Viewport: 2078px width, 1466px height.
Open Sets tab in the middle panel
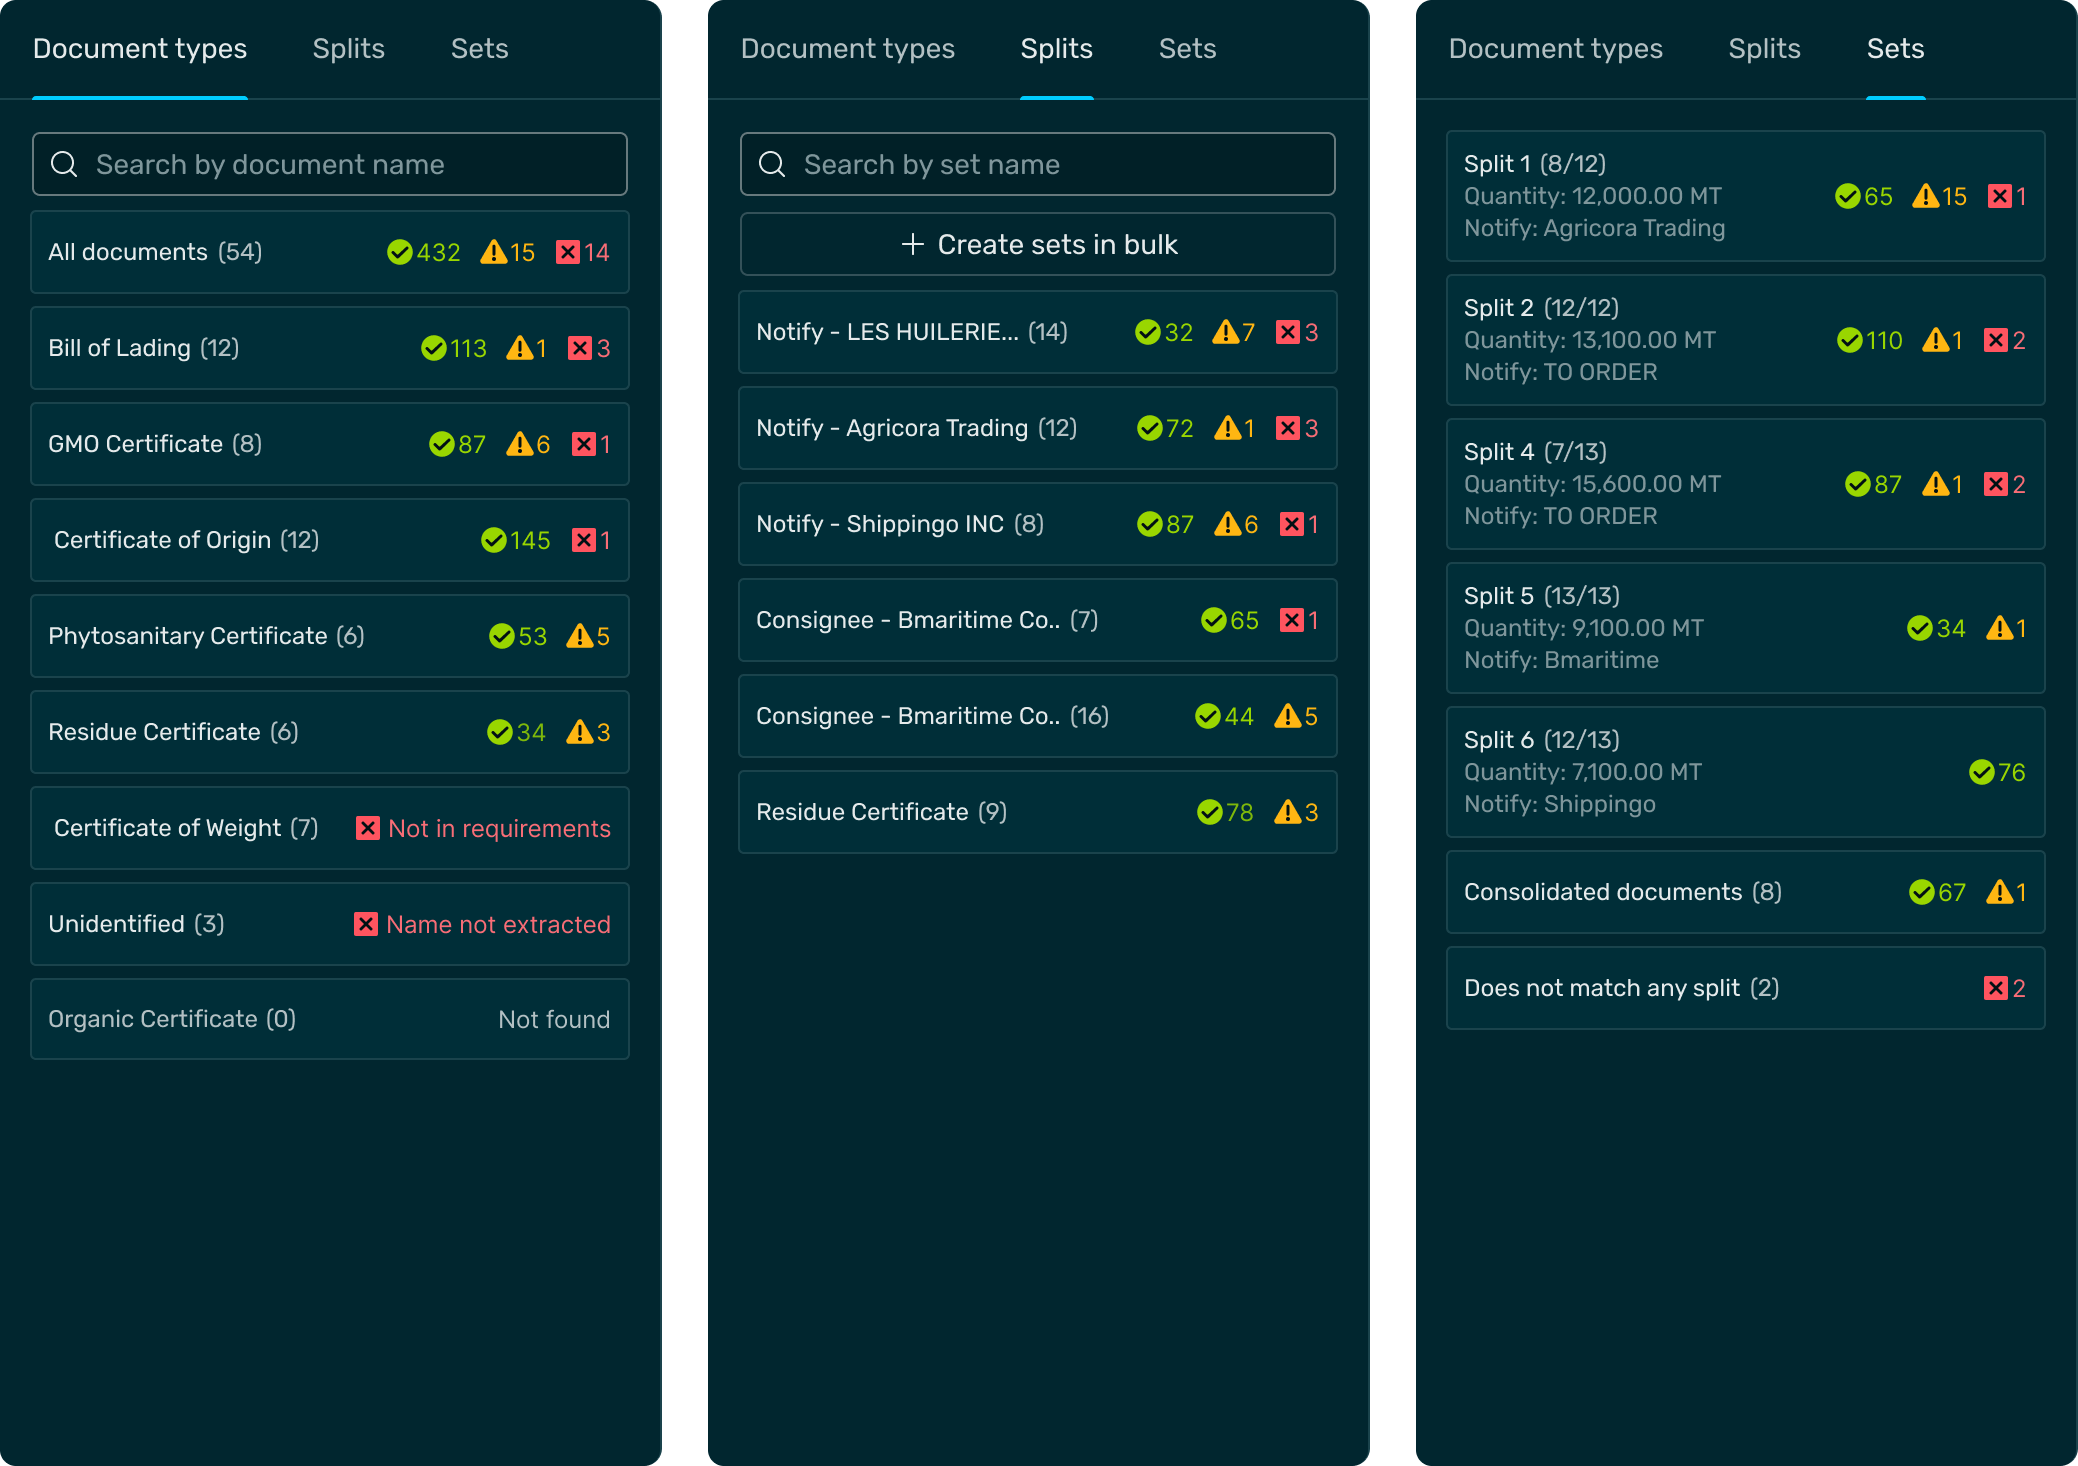[1187, 49]
